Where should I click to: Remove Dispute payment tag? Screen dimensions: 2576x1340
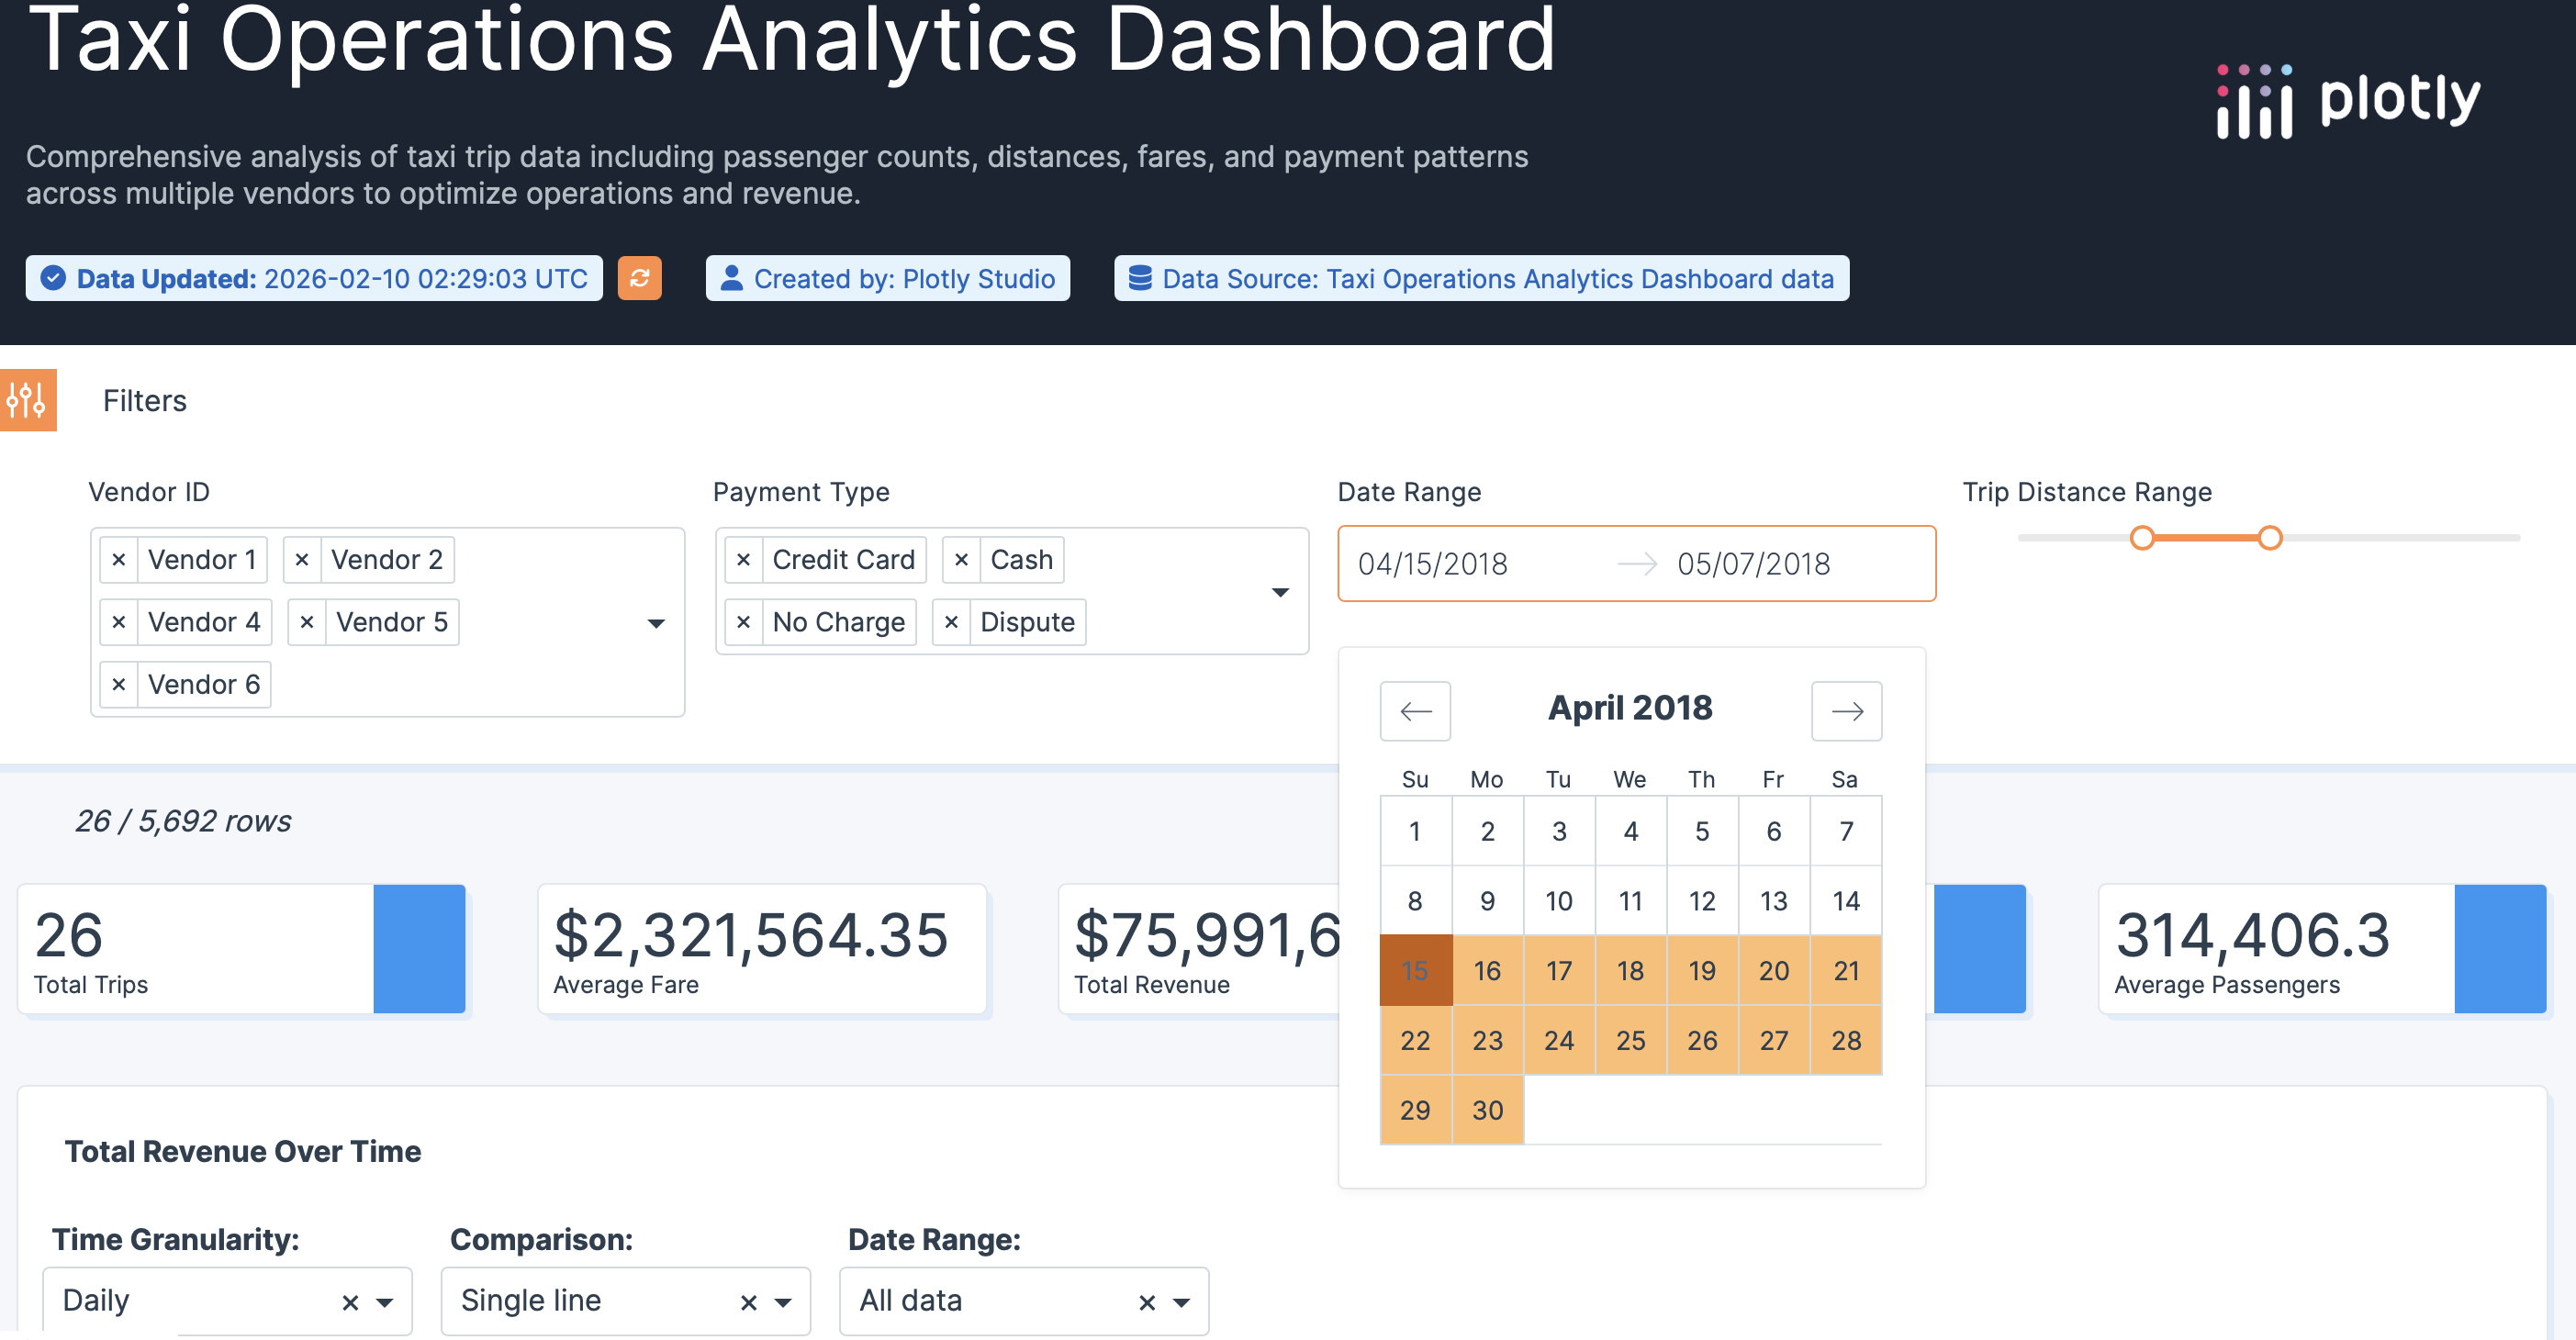[x=951, y=622]
